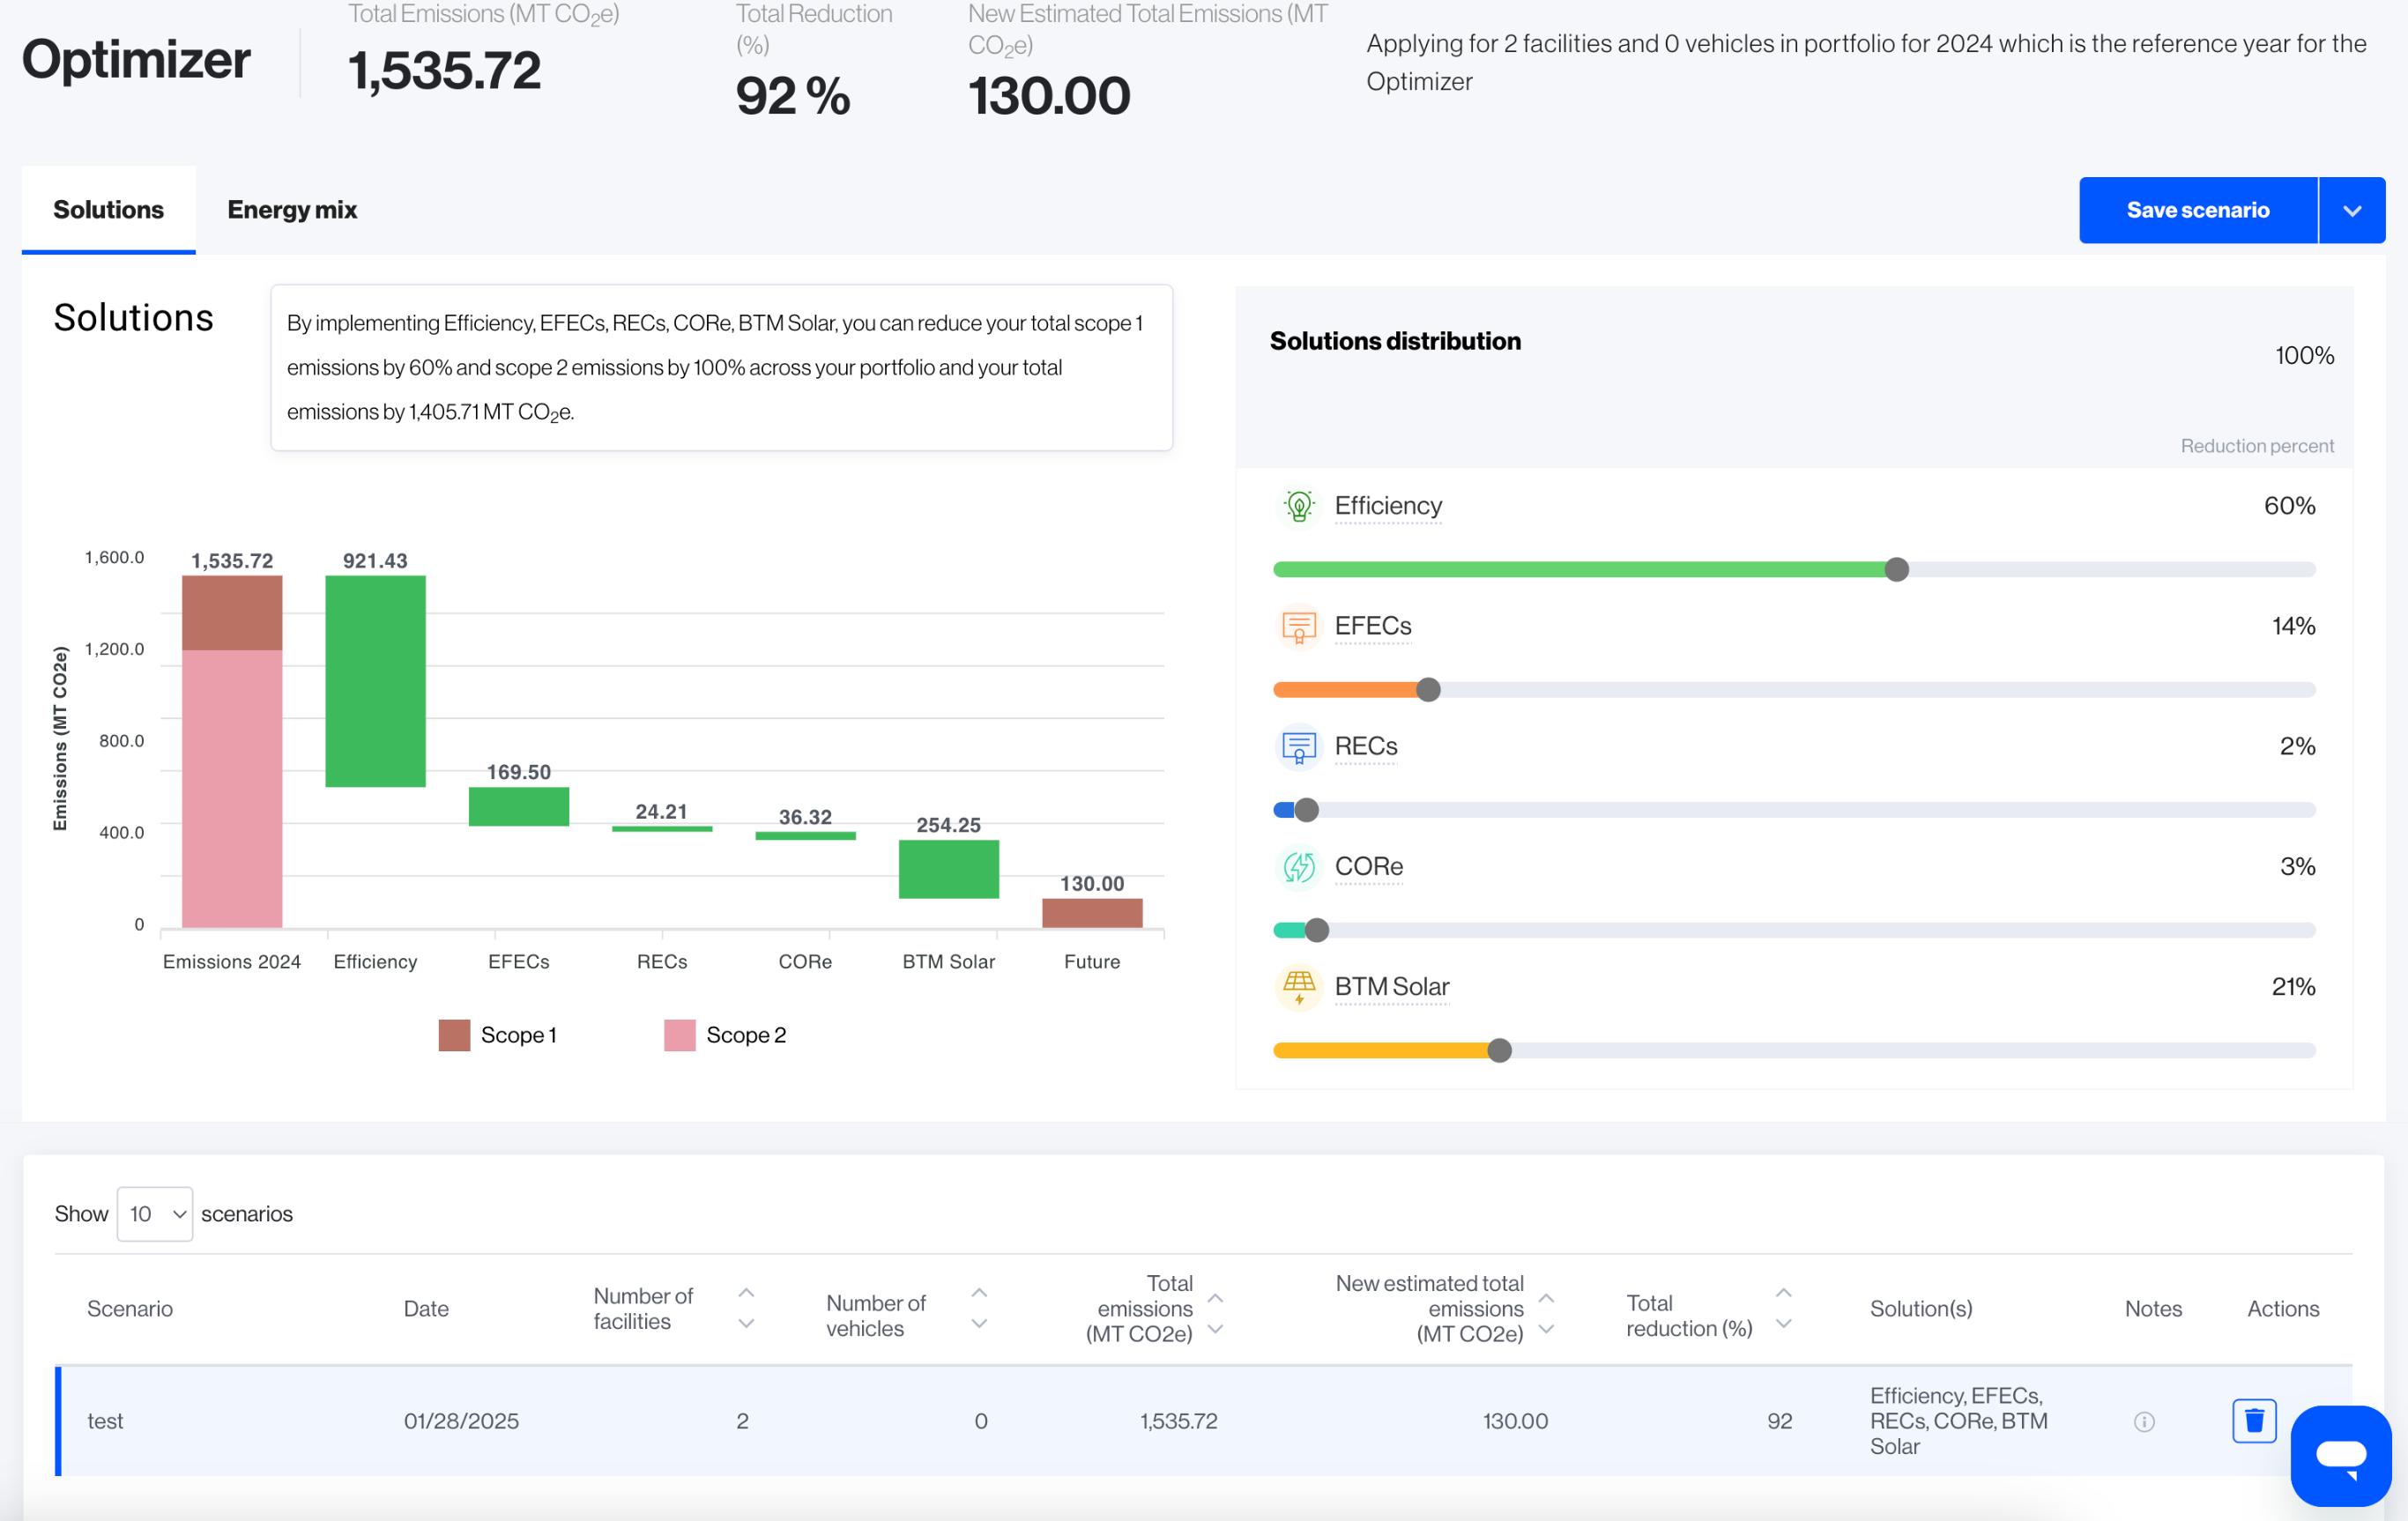Viewport: 2408px width, 1521px height.
Task: Click the EFECs certificate icon
Action: [1298, 626]
